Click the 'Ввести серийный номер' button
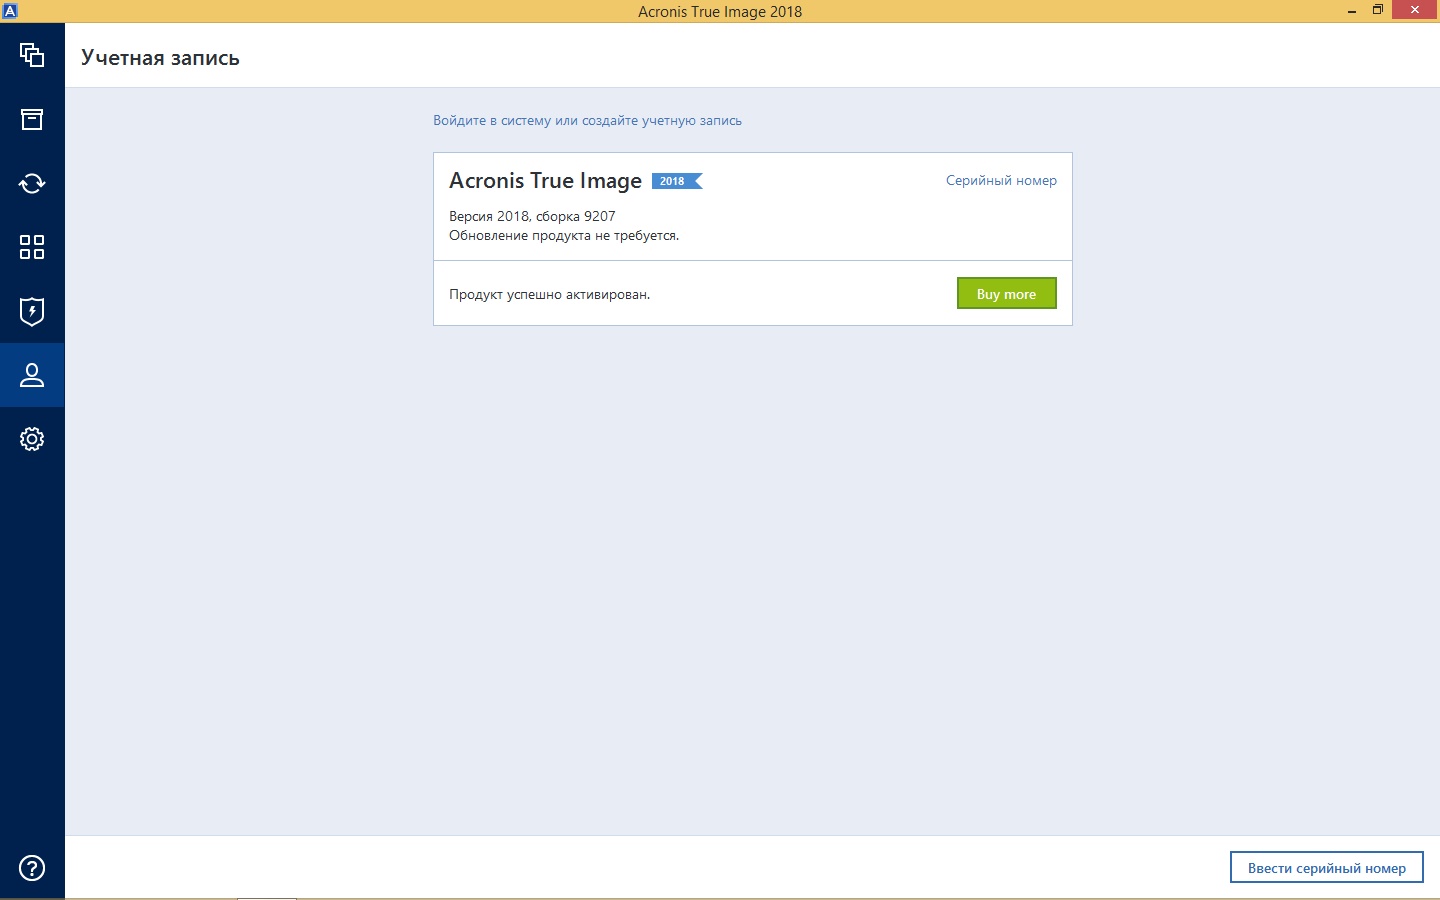This screenshot has height=900, width=1440. pos(1326,868)
